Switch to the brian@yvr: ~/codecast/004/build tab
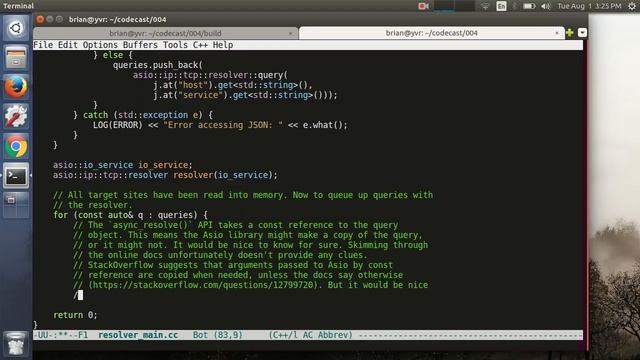This screenshot has height=360, width=640. (165, 33)
